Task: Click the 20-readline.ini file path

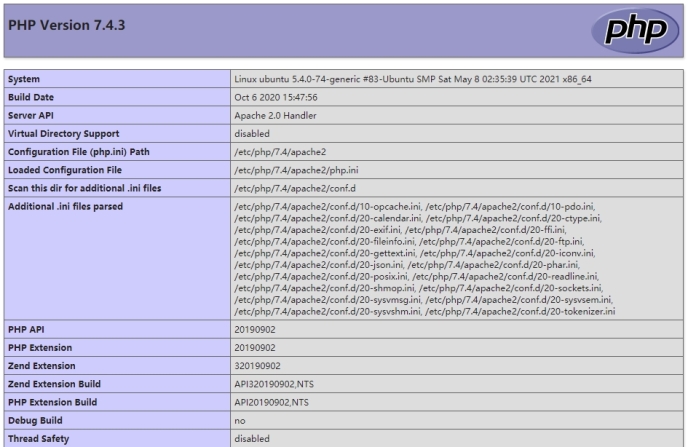Action: point(505,276)
